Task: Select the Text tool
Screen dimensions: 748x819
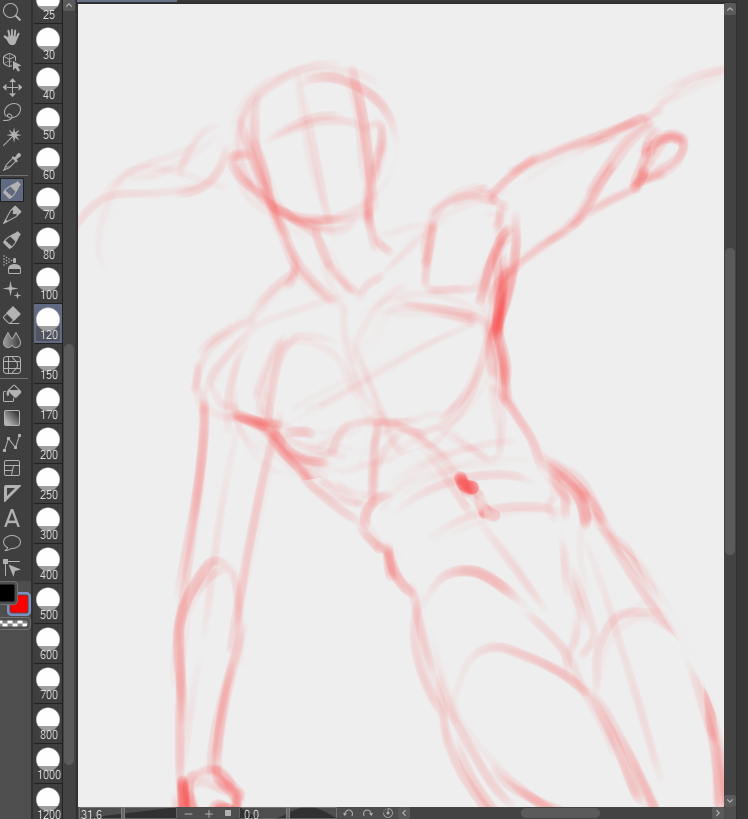Action: [x=12, y=518]
